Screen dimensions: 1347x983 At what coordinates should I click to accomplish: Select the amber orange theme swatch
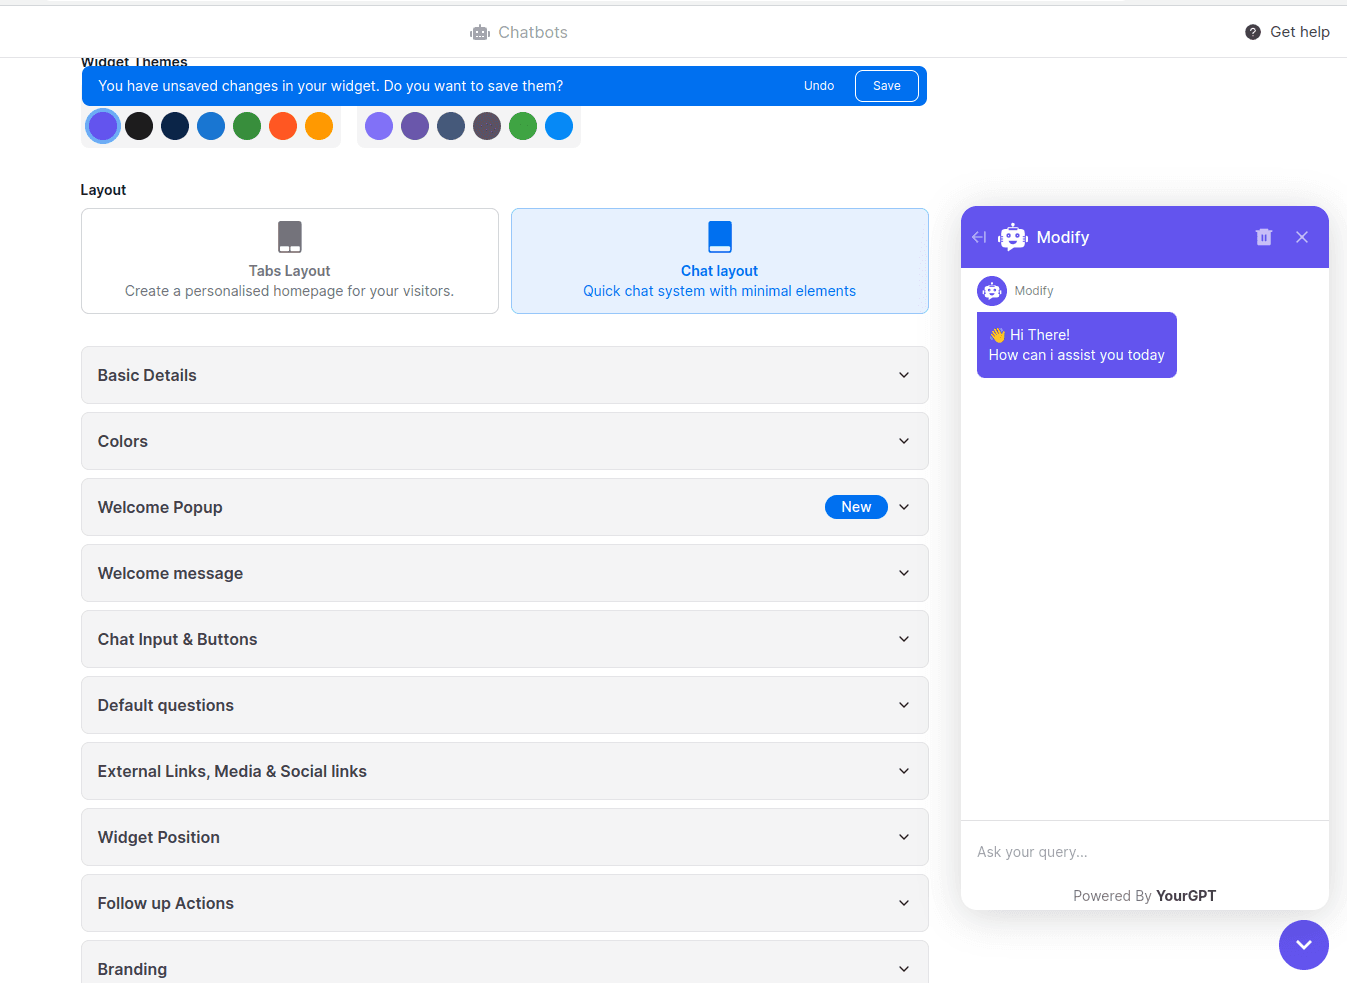(319, 126)
